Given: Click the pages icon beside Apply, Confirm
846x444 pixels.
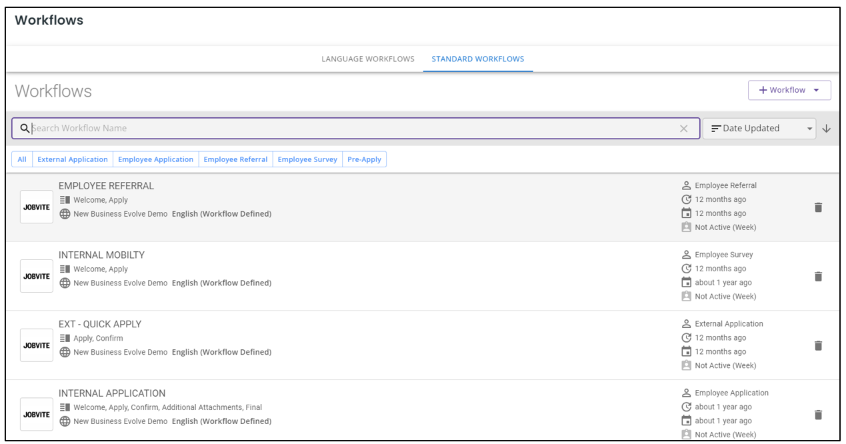Looking at the screenshot, I should pos(65,338).
